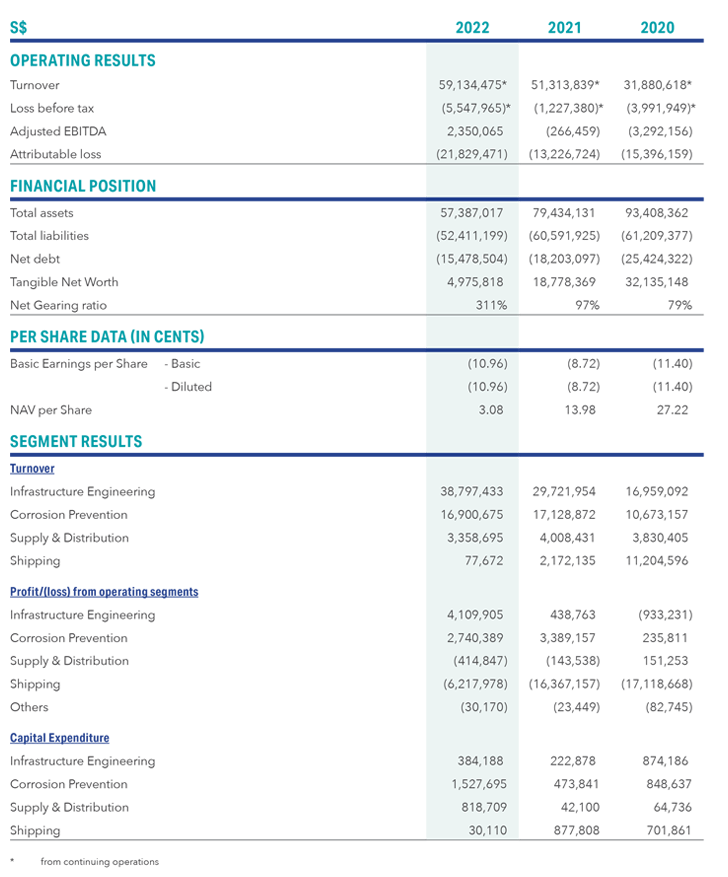Screen dimensions: 728x877
Task: Click the 2020 column header
Action: (657, 27)
